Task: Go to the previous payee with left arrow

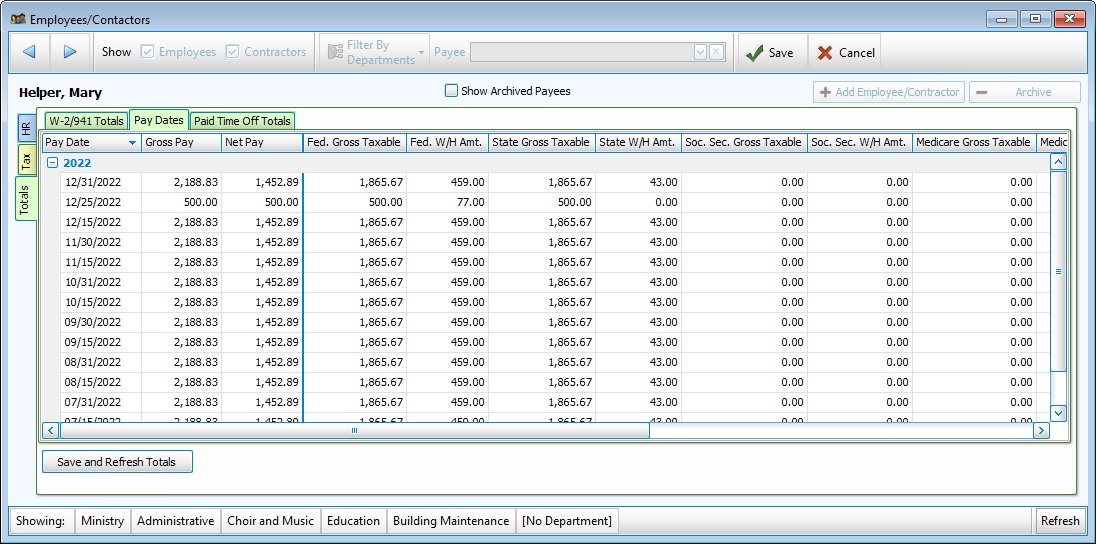Action: tap(29, 52)
